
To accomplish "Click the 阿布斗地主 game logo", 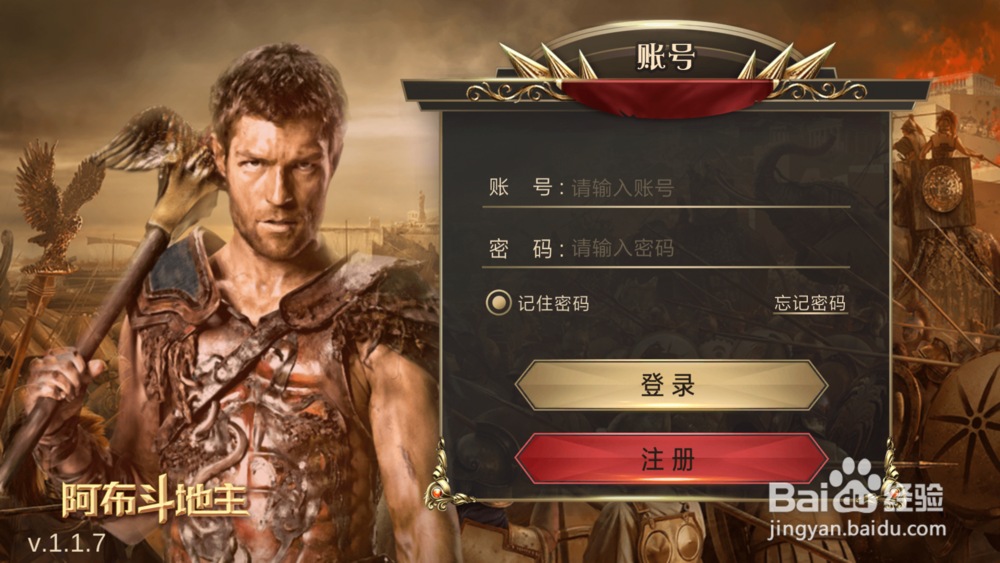I will point(154,500).
